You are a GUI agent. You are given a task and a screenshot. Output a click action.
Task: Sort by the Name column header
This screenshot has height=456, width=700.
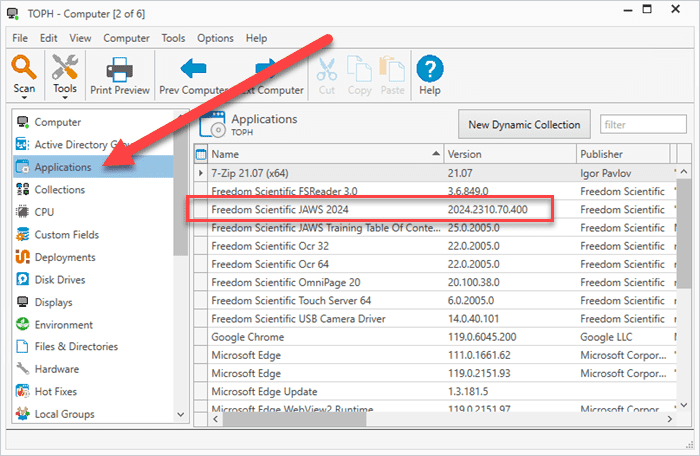pyautogui.click(x=325, y=154)
